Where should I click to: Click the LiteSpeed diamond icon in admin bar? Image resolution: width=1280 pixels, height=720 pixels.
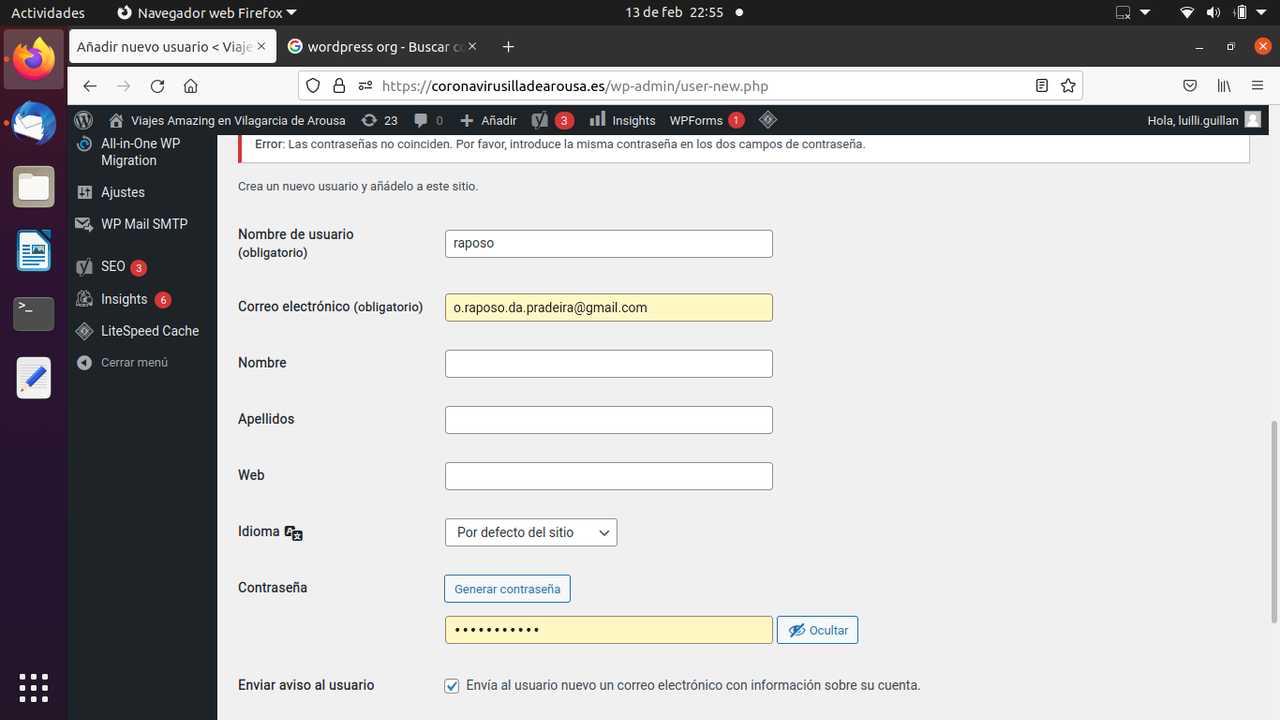tap(768, 120)
